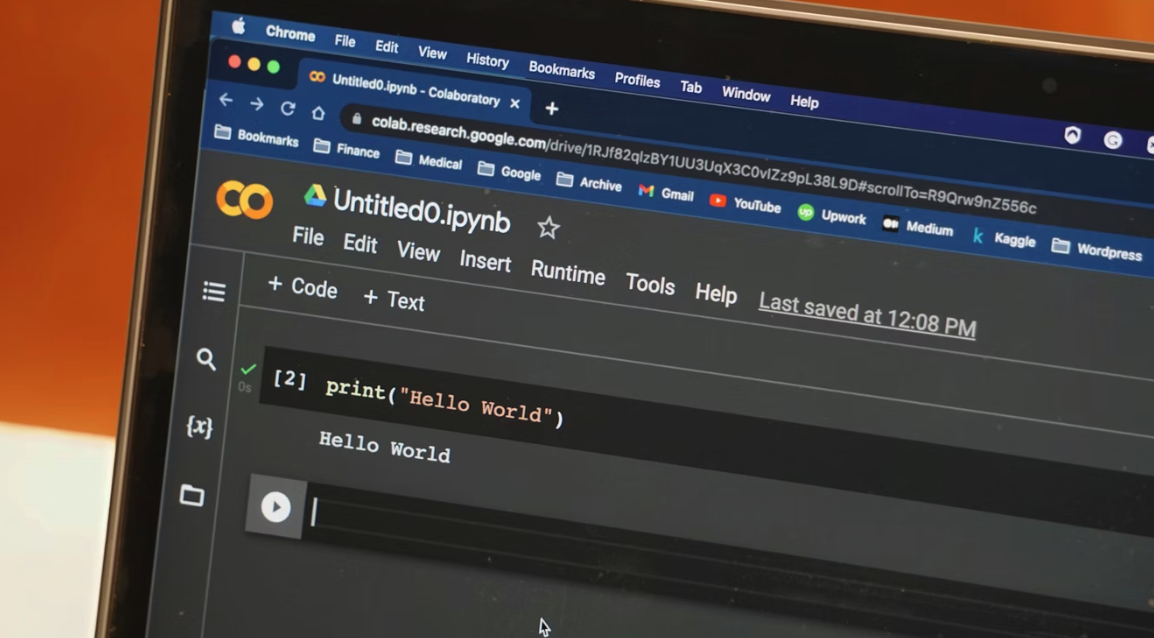The height and width of the screenshot is (638, 1154).
Task: Open the macOS Help menu
Action: (x=804, y=102)
